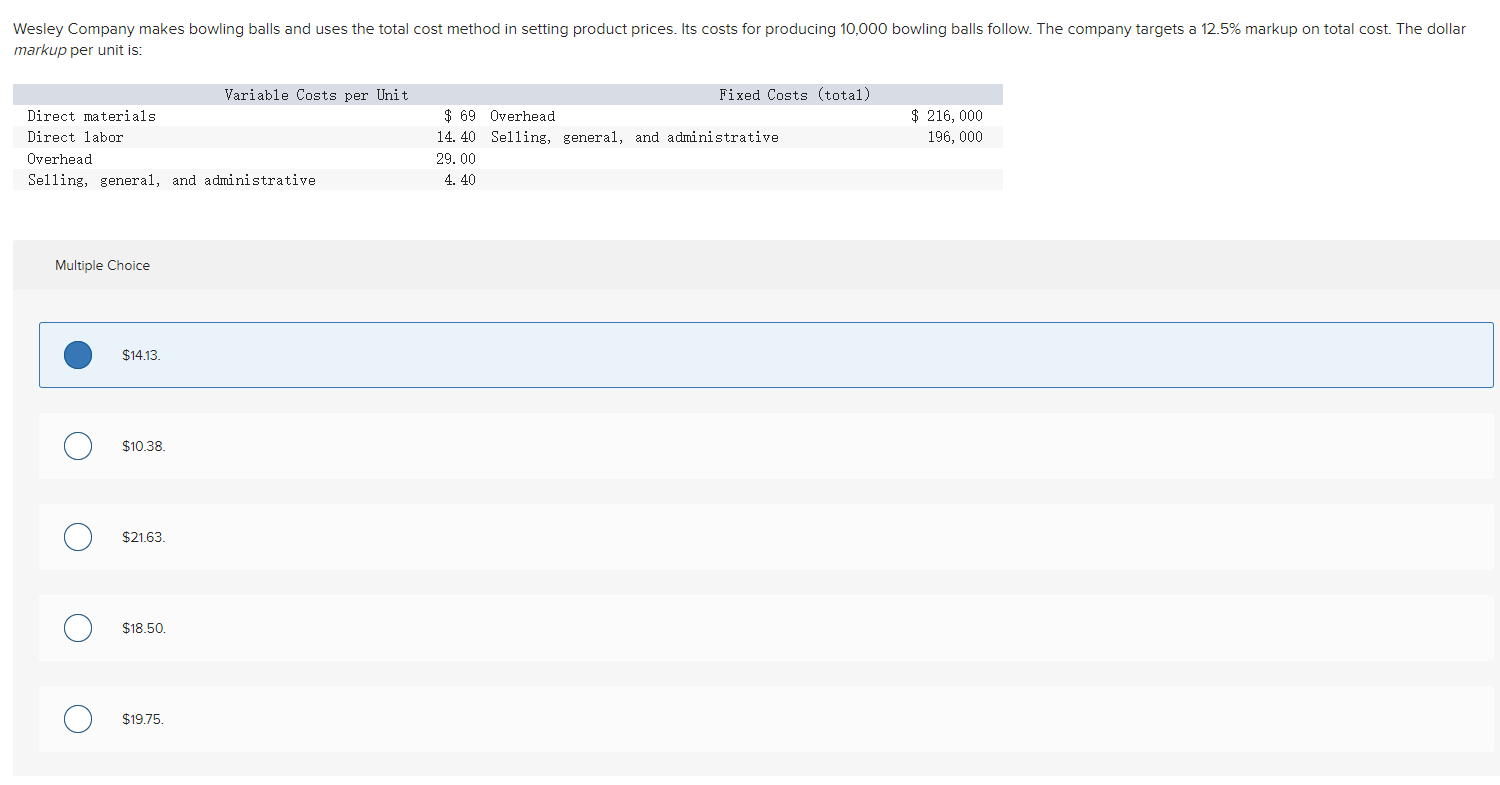Click the "29.00" variable overhead value
Screen dimensions: 1500x785
[x=456, y=159]
